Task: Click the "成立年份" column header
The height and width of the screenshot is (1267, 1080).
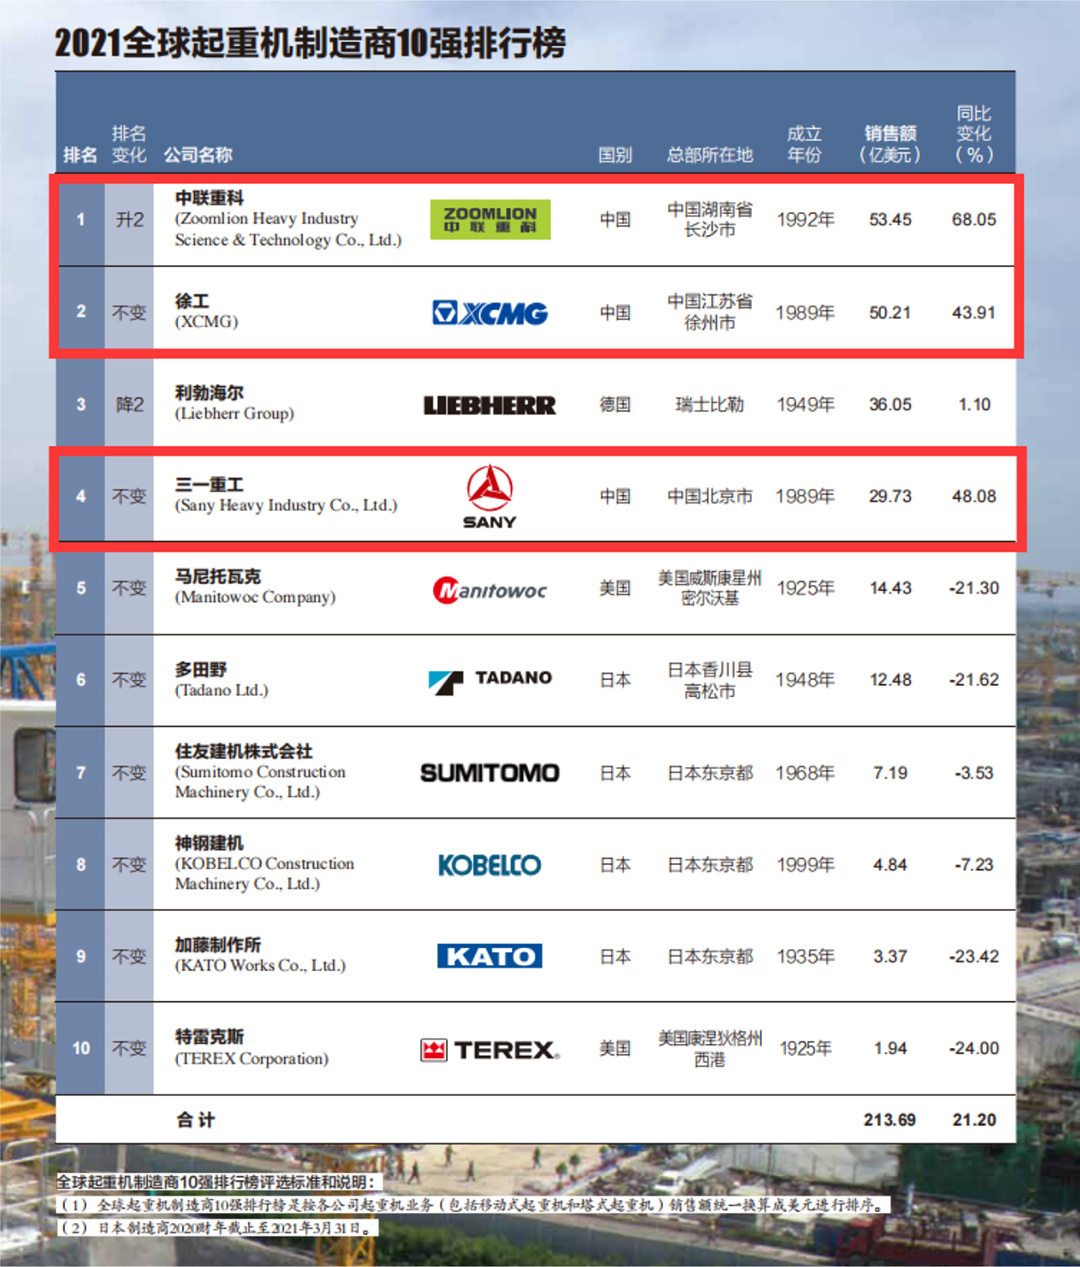Action: (x=804, y=144)
